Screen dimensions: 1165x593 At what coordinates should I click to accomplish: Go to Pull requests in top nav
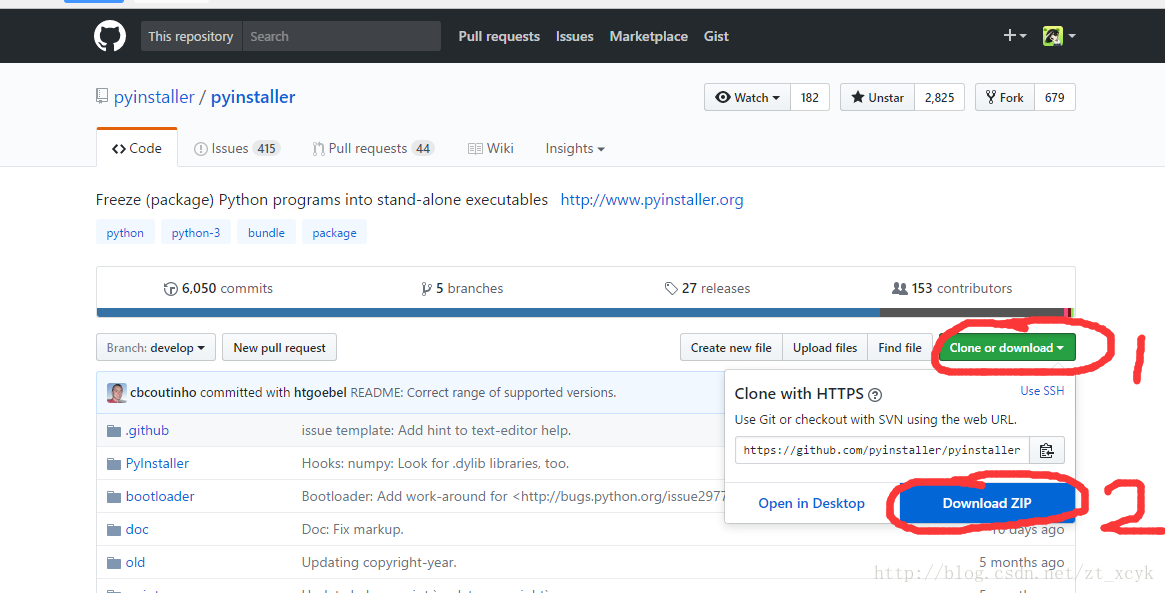[499, 36]
